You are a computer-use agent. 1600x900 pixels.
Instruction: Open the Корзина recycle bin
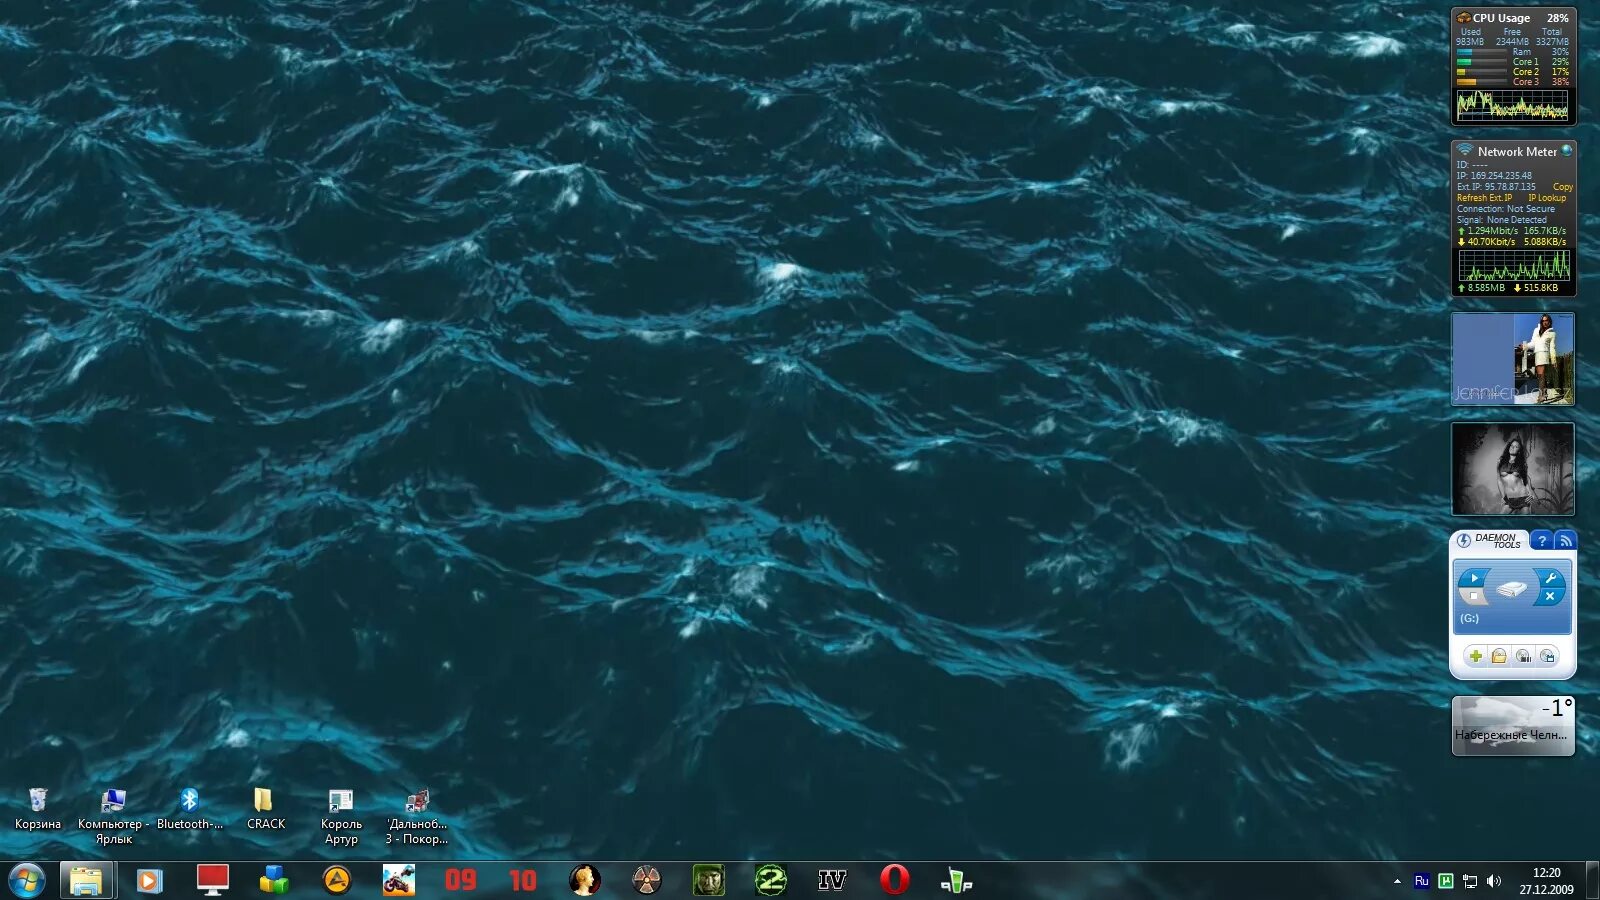(x=38, y=810)
